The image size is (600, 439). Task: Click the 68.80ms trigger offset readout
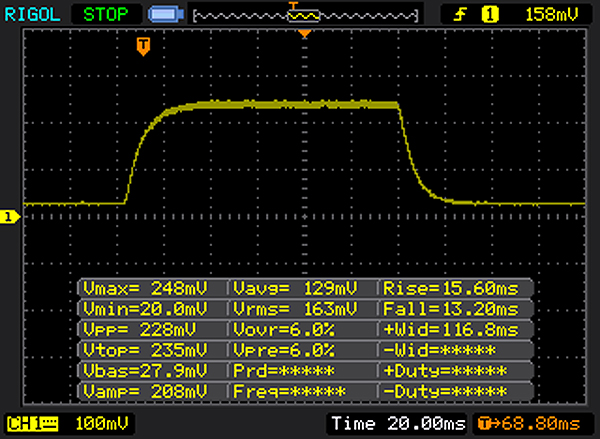coord(530,424)
